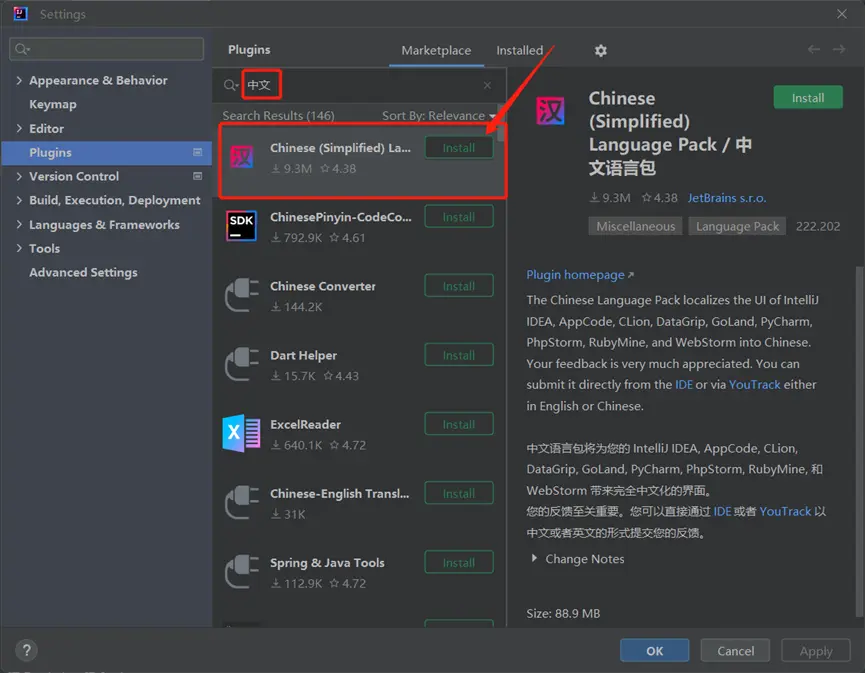Image resolution: width=865 pixels, height=673 pixels.
Task: Install Spring & Java Tools plugin
Action: tap(458, 563)
